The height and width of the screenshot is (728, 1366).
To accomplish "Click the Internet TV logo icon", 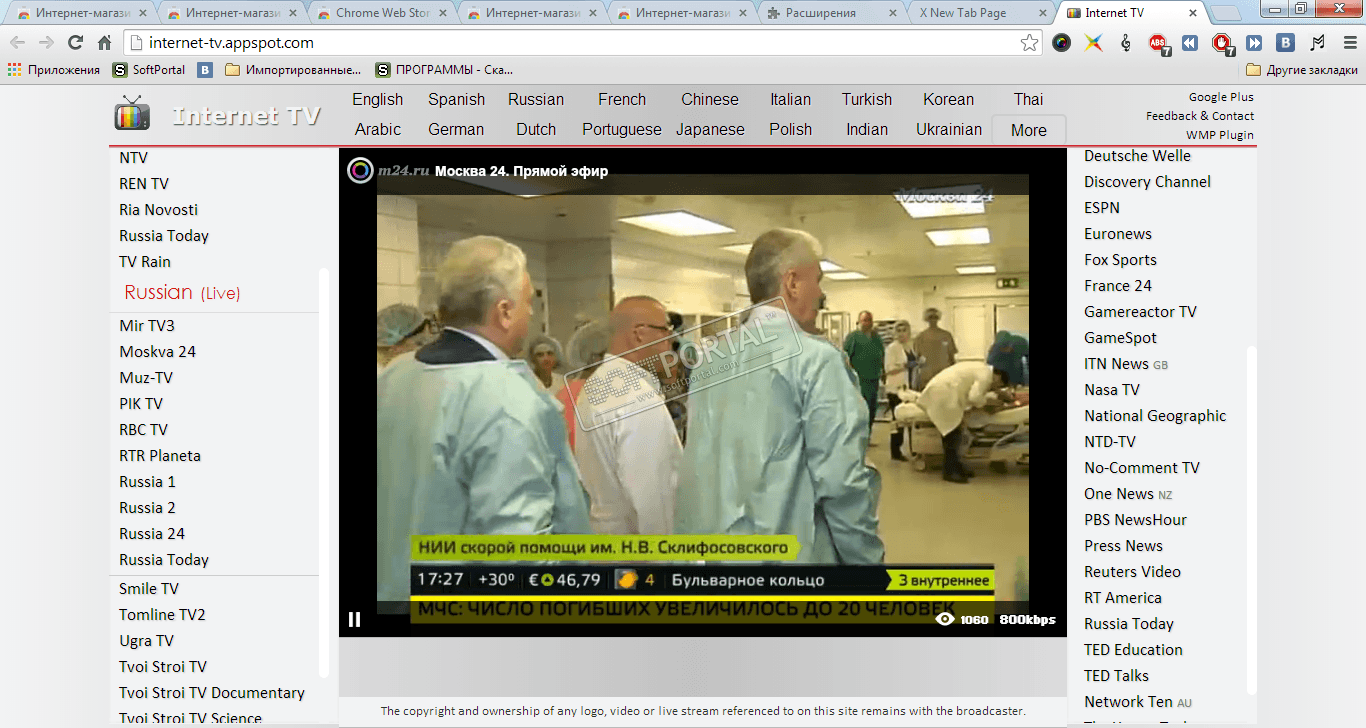I will (132, 114).
